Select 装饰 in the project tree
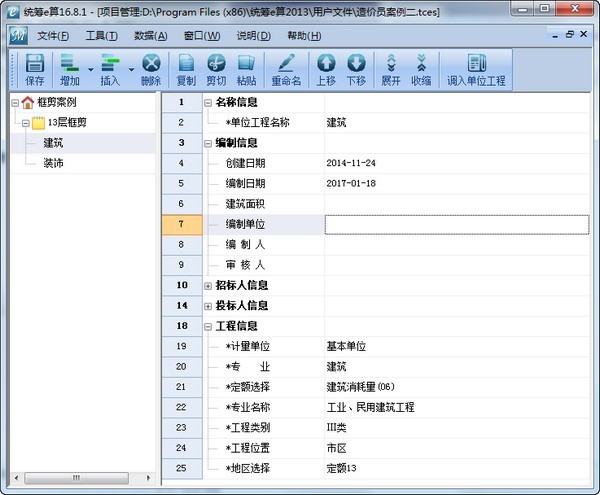 [53, 163]
